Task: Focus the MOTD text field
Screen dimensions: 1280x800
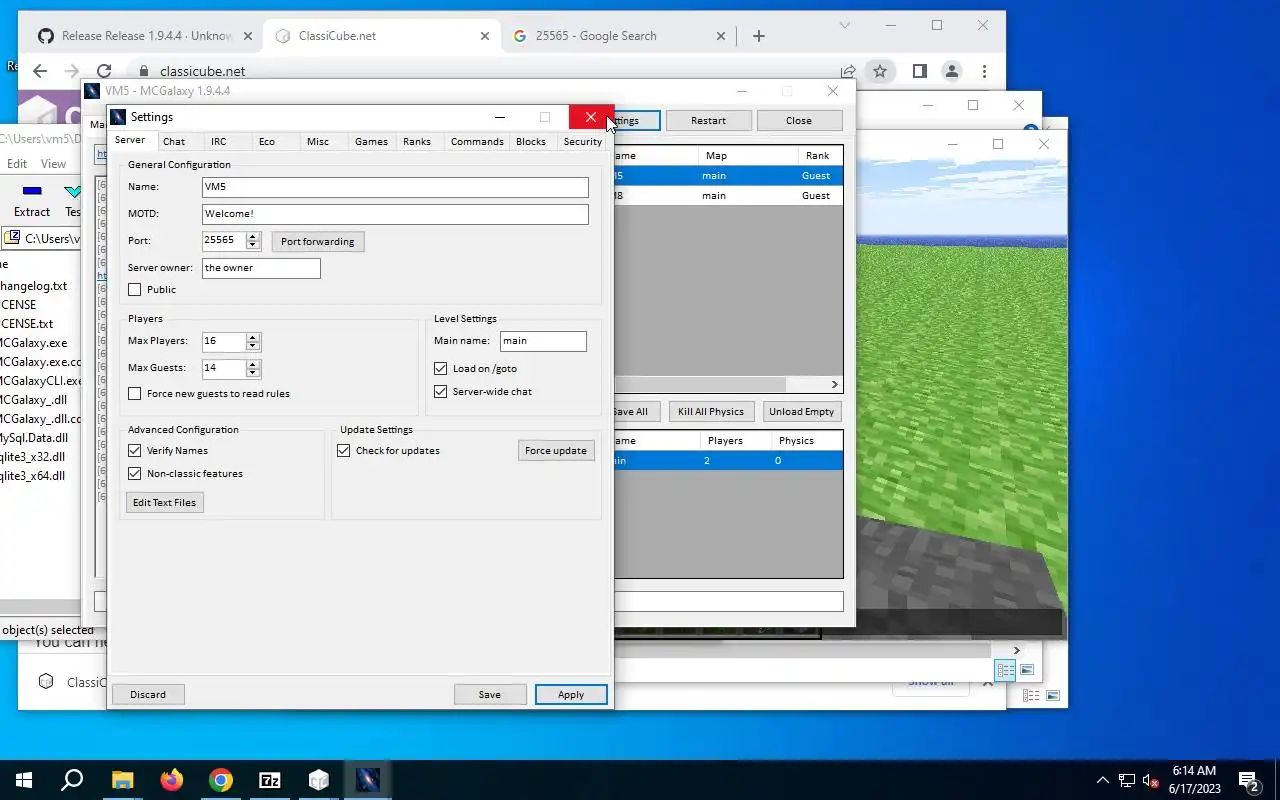Action: pyautogui.click(x=395, y=214)
